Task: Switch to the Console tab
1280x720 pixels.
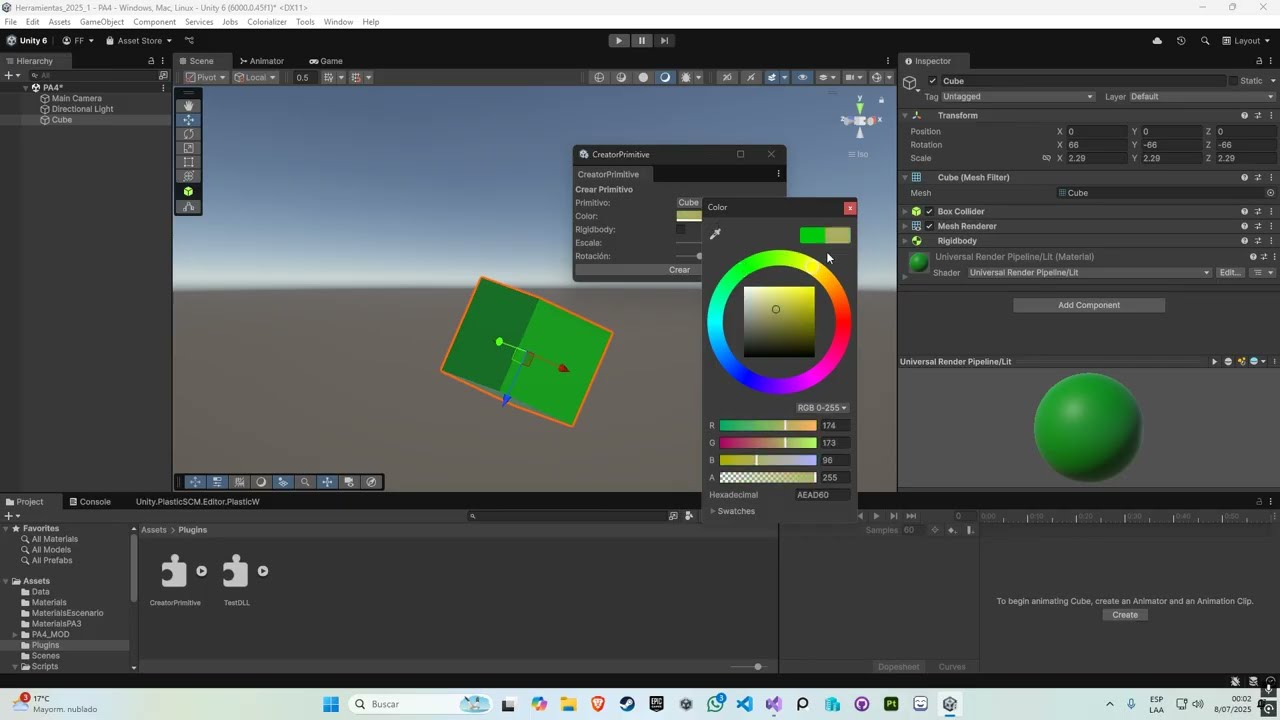Action: [x=90, y=502]
